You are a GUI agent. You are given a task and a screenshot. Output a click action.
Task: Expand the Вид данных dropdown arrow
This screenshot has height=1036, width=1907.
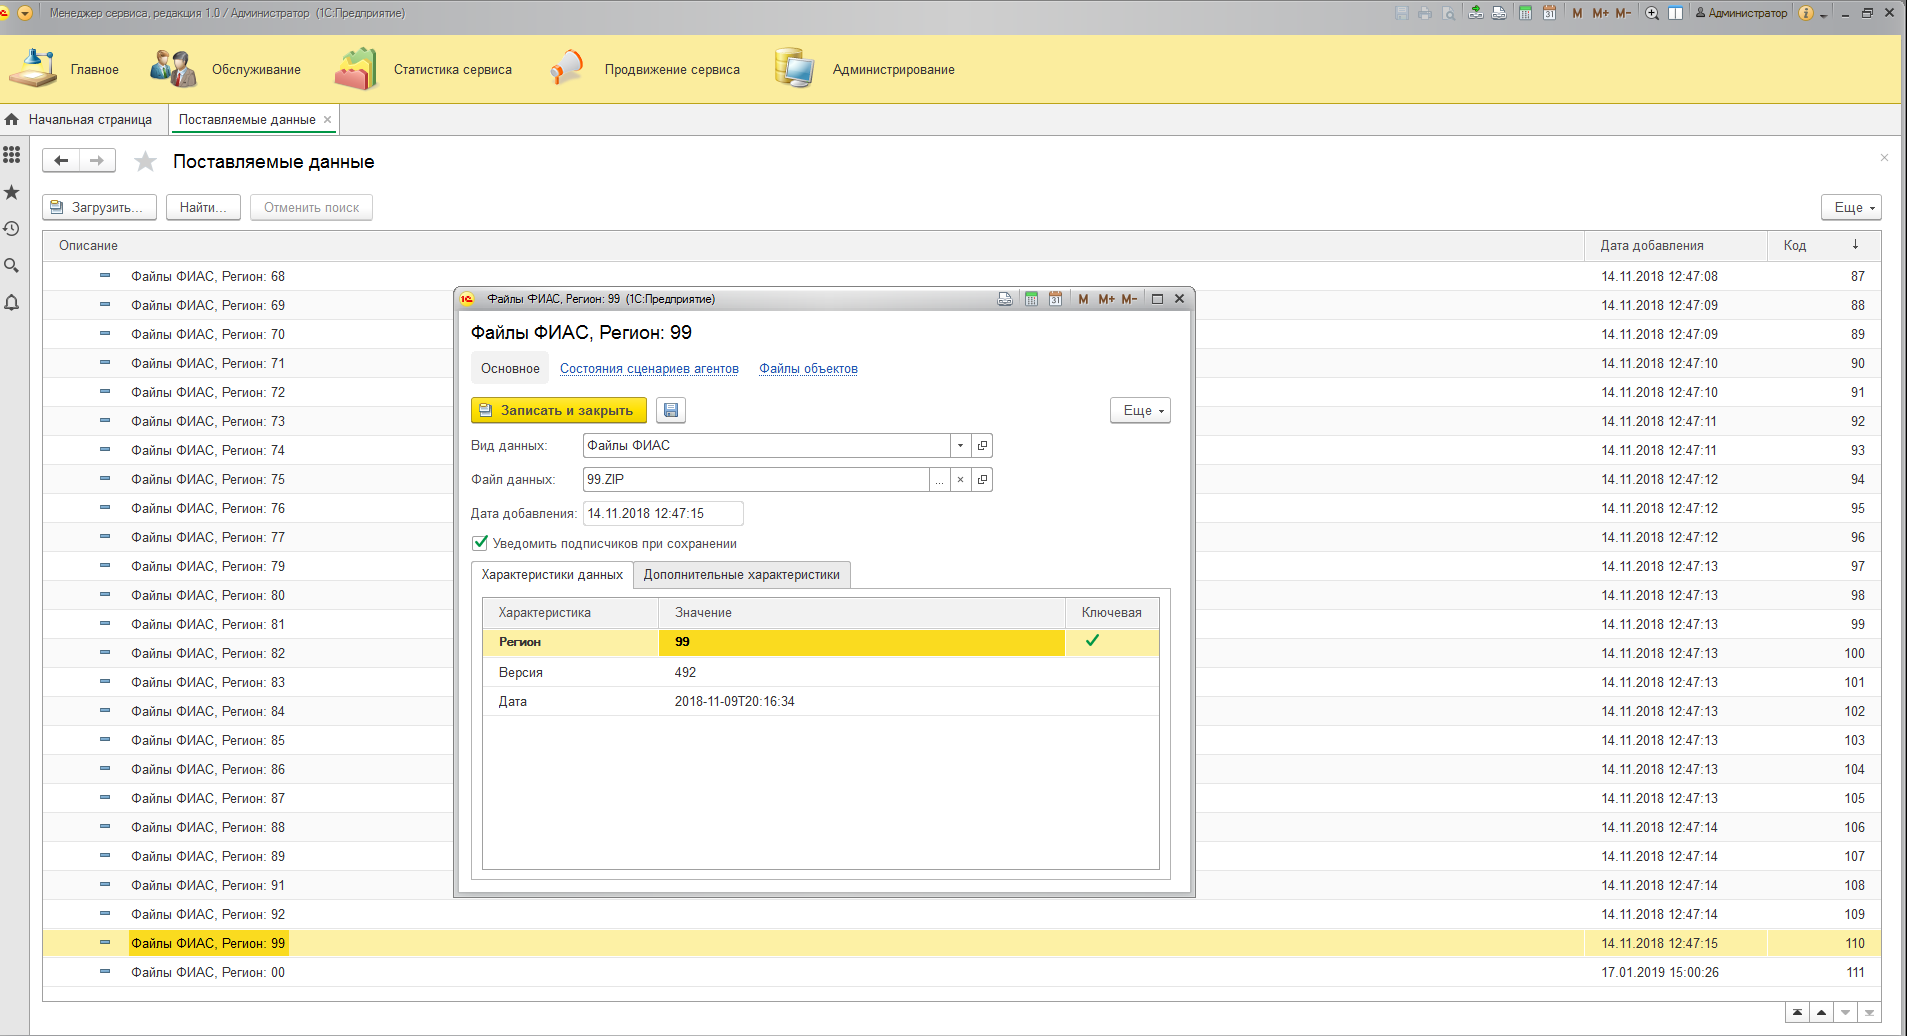click(960, 446)
